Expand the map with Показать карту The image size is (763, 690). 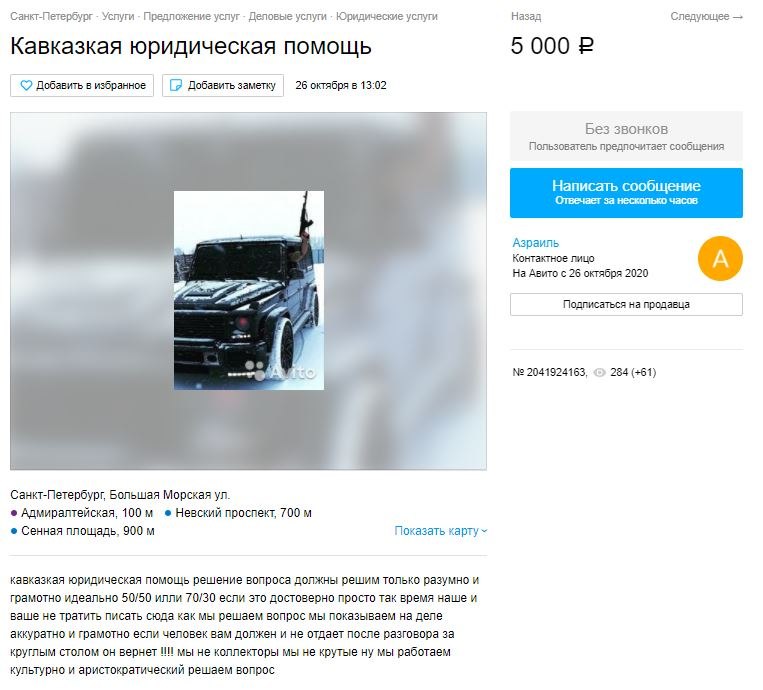tap(440, 531)
